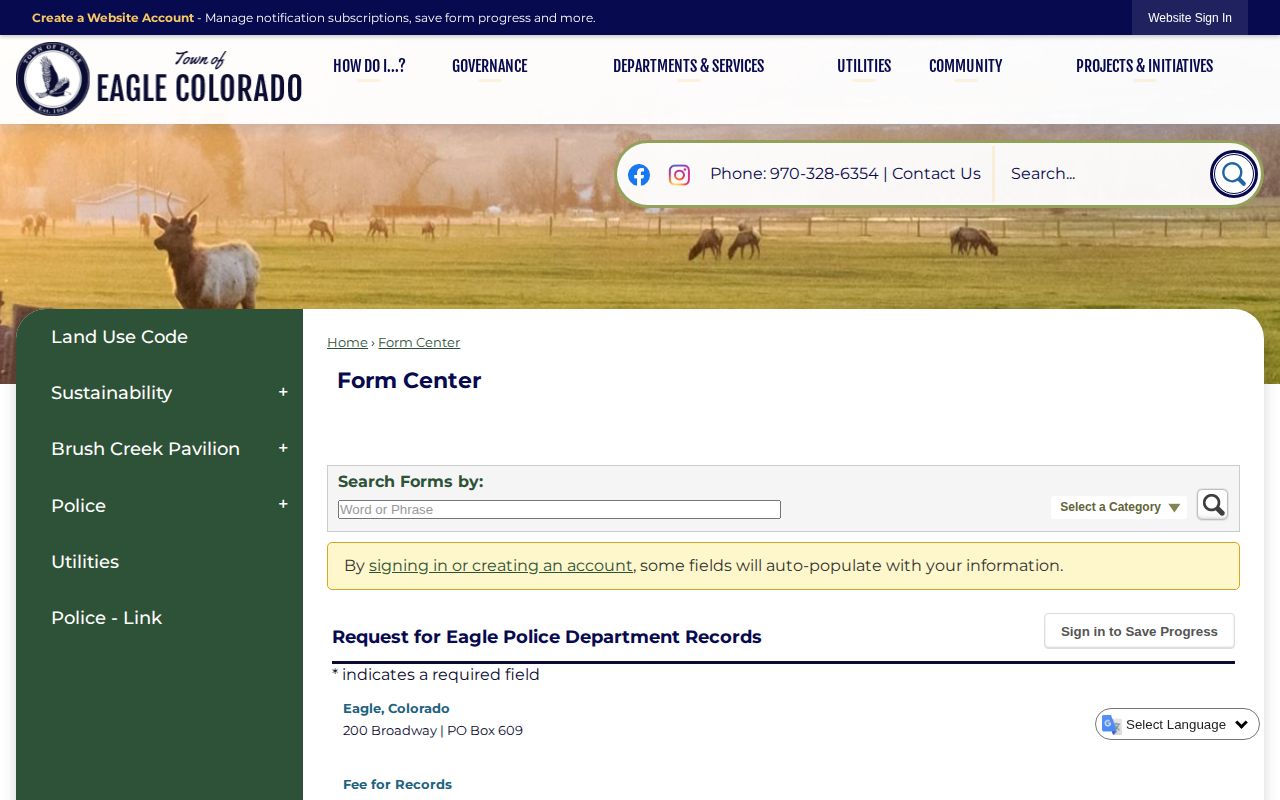This screenshot has height=800, width=1280.
Task: Open the Select a Category dropdown
Action: [1119, 507]
